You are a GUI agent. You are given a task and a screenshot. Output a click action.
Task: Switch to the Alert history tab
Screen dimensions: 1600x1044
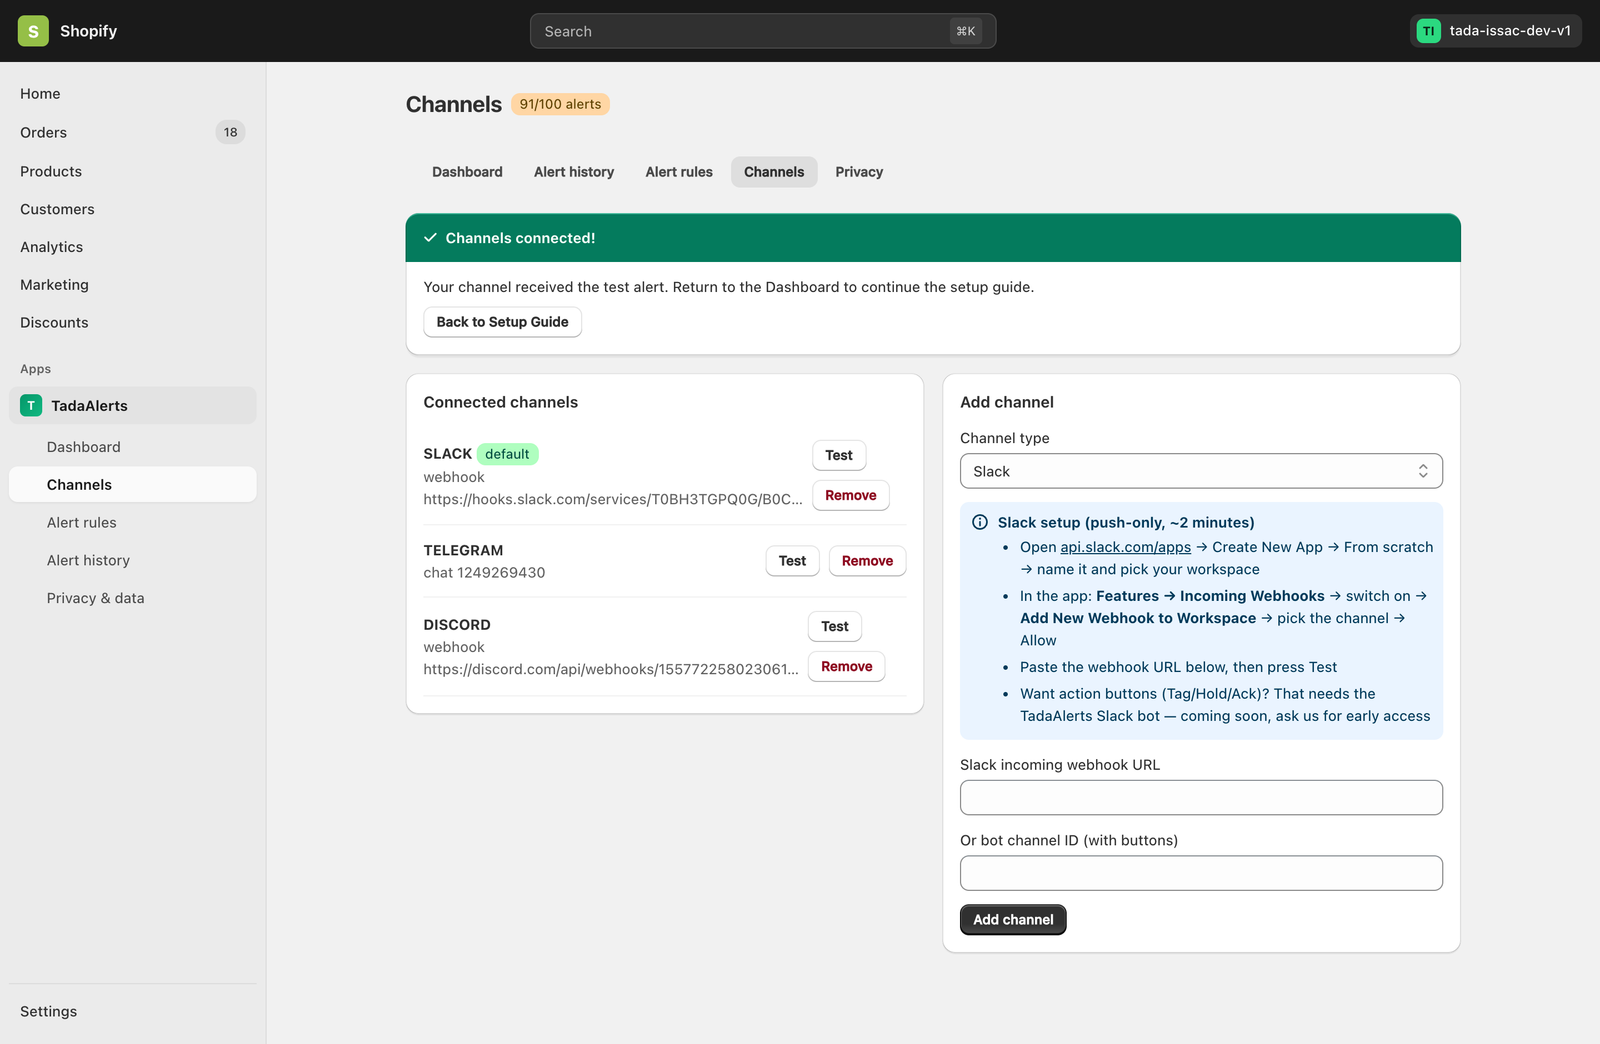coord(574,172)
